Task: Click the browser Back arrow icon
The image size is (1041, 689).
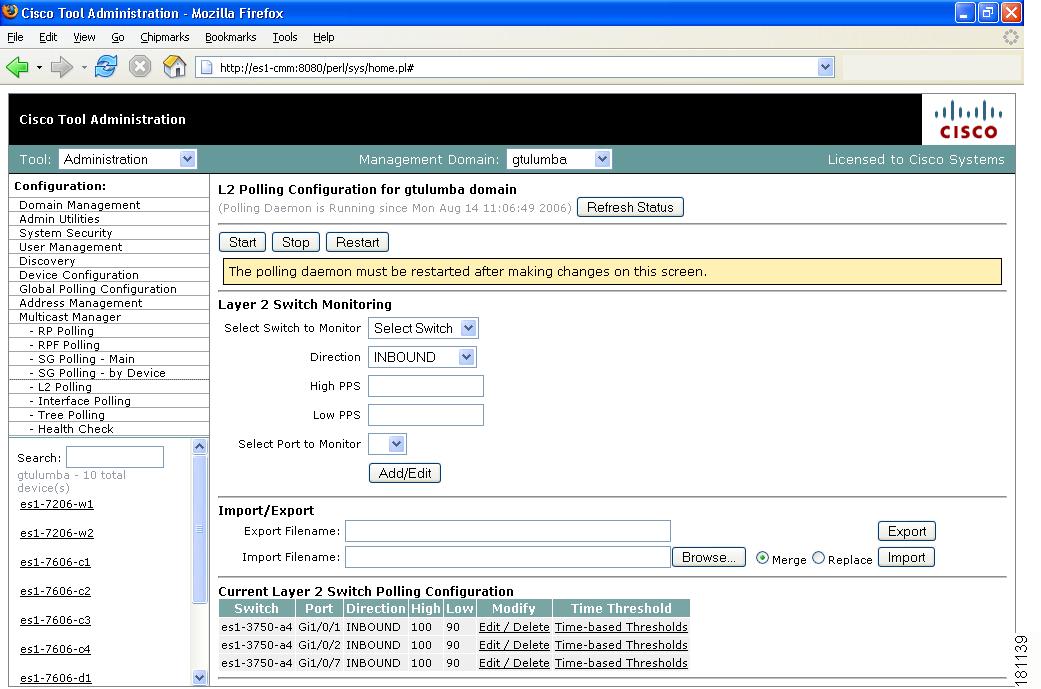Action: (x=17, y=67)
